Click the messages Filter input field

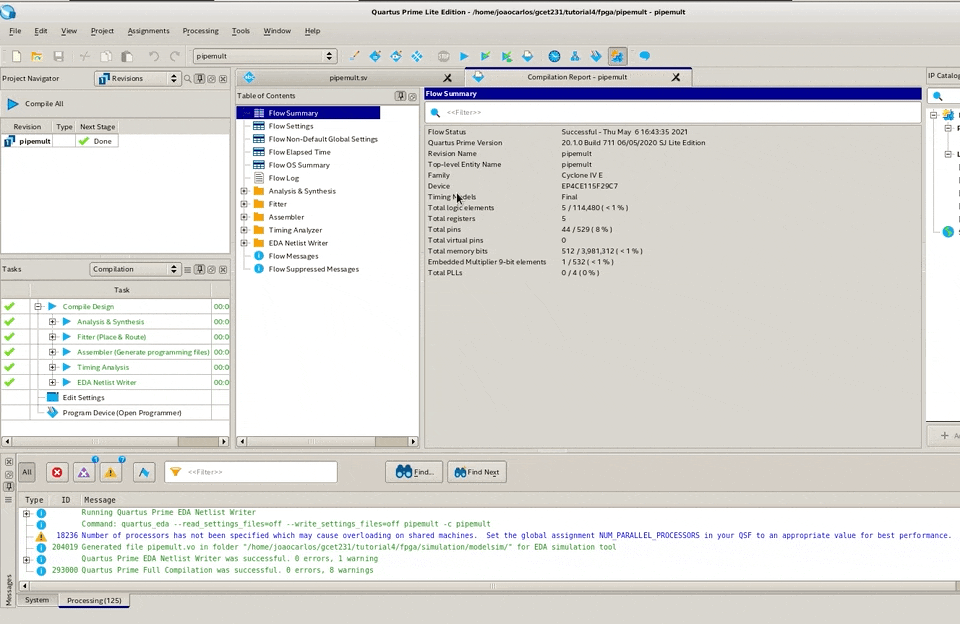(x=251, y=472)
